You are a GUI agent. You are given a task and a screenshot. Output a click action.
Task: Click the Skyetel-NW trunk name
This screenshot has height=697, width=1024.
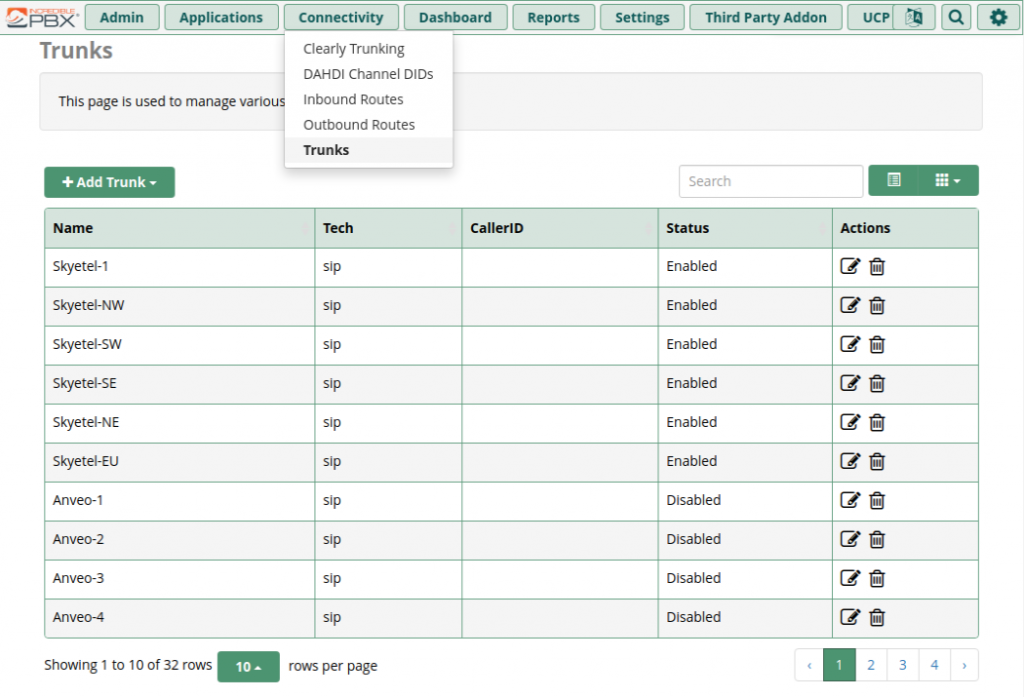(88, 305)
